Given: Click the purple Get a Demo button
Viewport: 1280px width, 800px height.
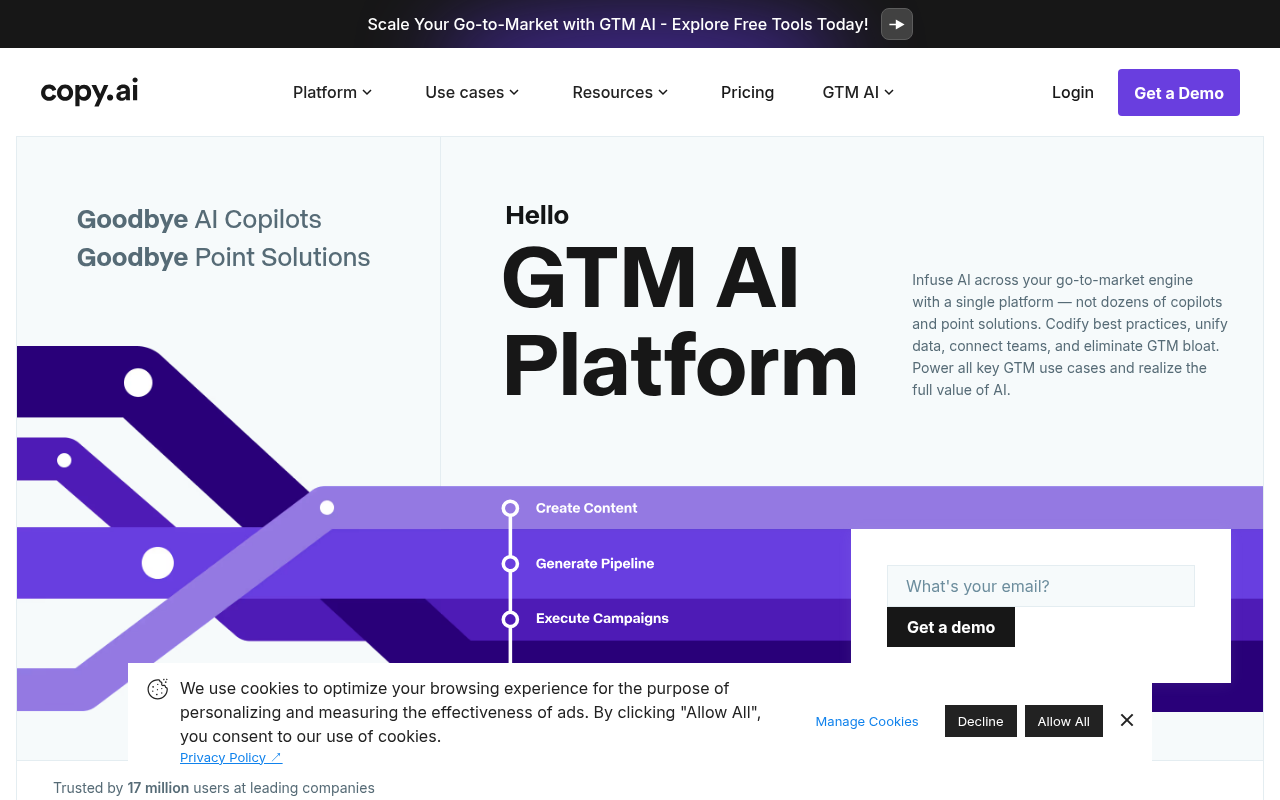Looking at the screenshot, I should [1178, 92].
